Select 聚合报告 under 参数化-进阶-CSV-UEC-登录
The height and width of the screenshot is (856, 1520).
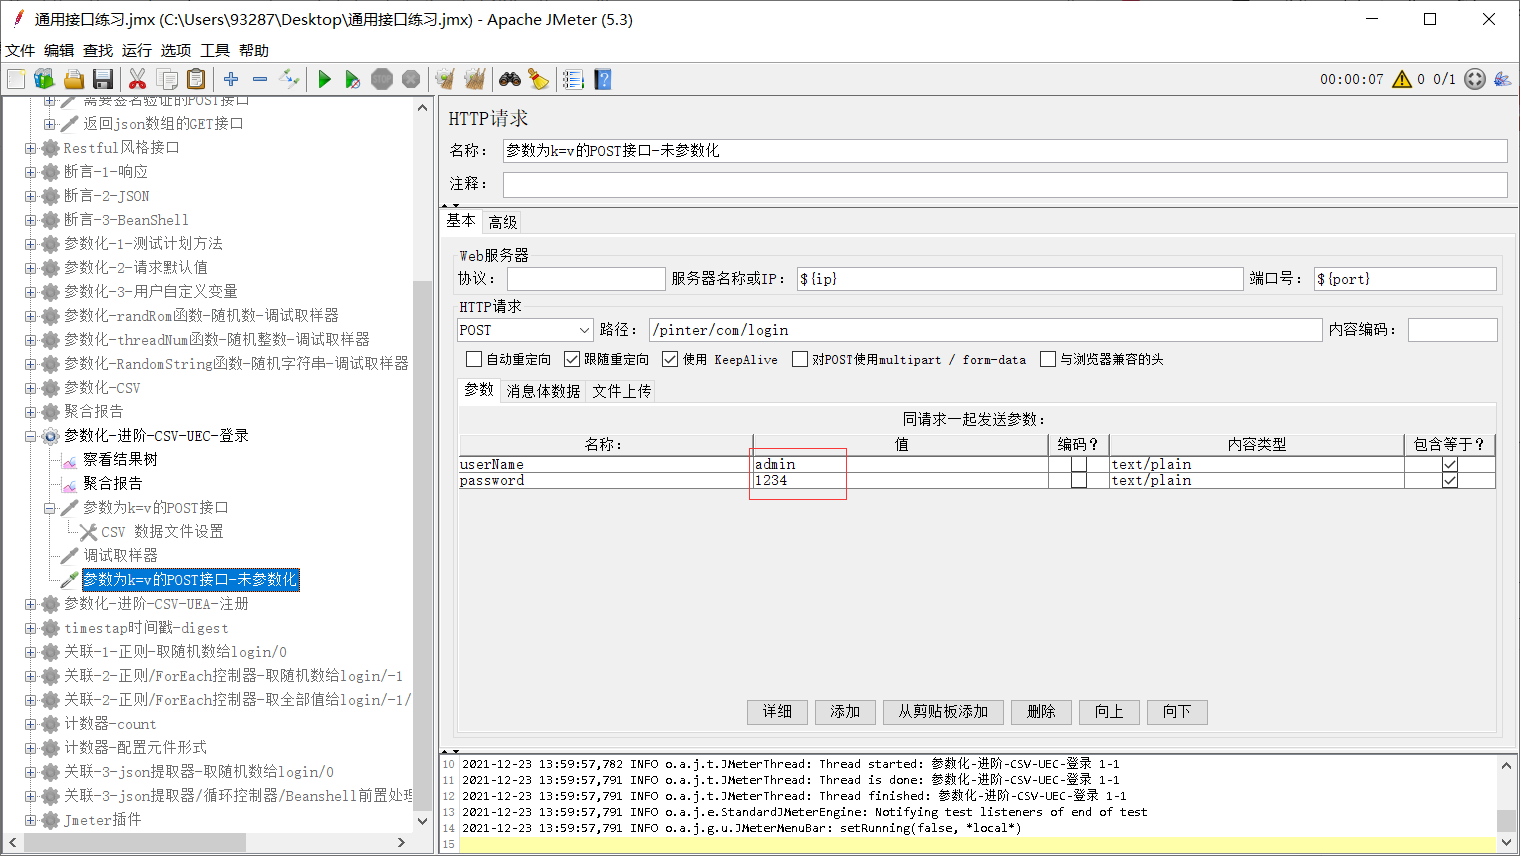coord(112,484)
